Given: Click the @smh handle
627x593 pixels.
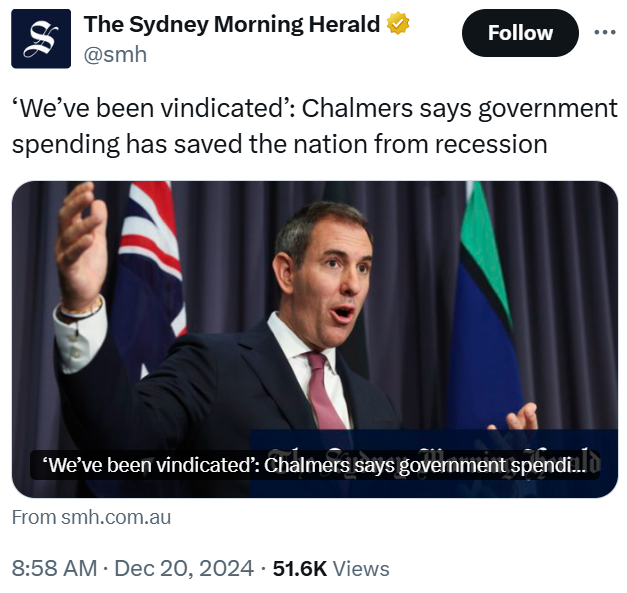Looking at the screenshot, I should 115,54.
